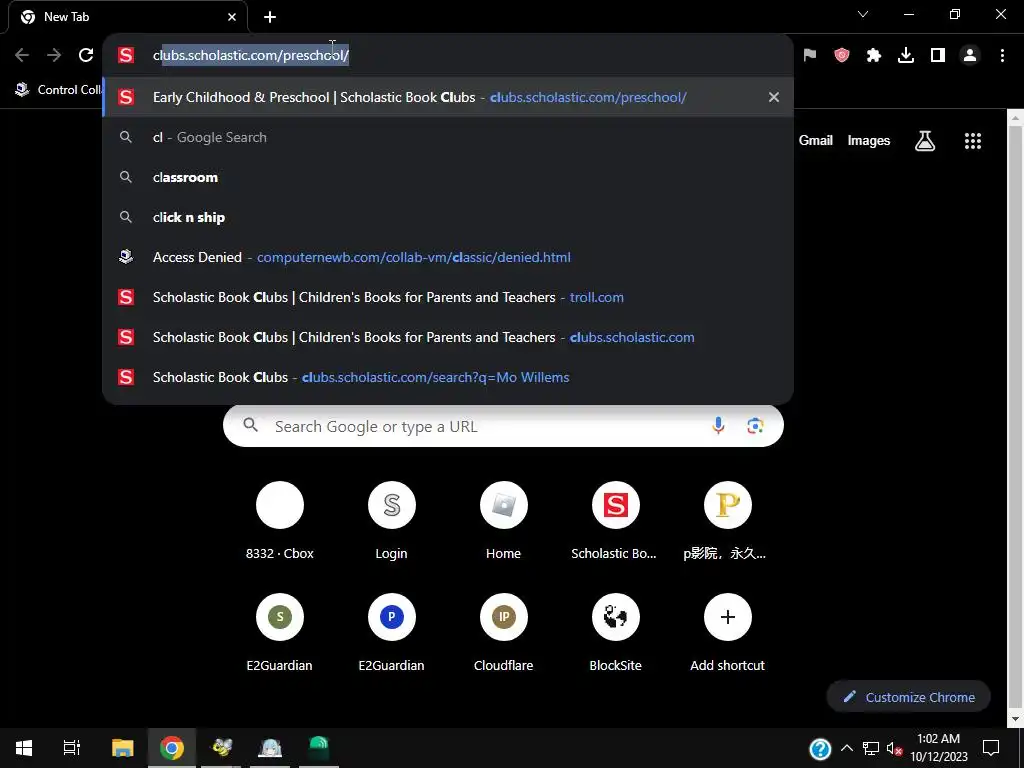Open Scholastic Book Clubs clubs.scholastic.com suggestion
The width and height of the screenshot is (1024, 768).
pyautogui.click(x=448, y=337)
